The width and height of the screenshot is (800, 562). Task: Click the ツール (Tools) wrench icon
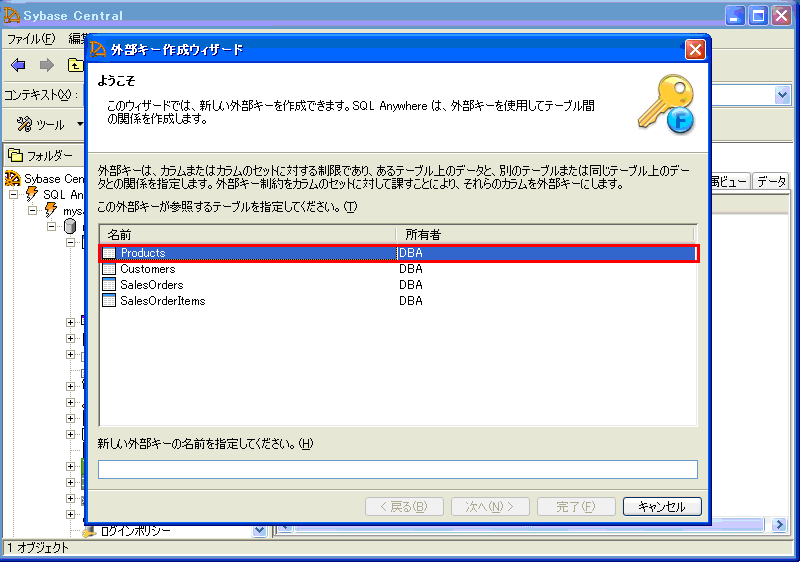coord(24,124)
